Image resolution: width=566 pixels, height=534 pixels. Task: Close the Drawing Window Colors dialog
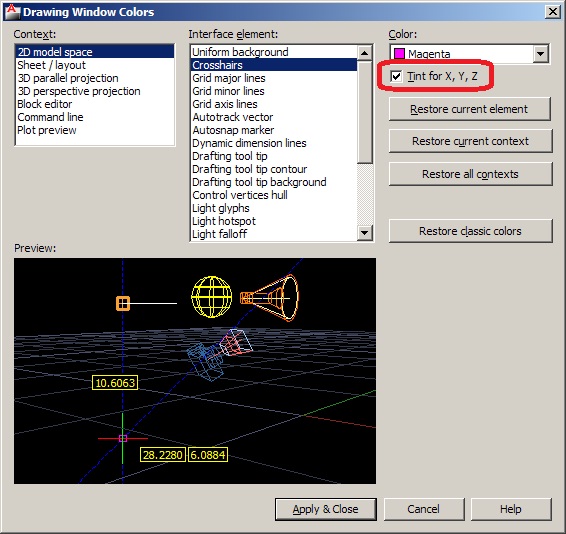click(x=552, y=12)
